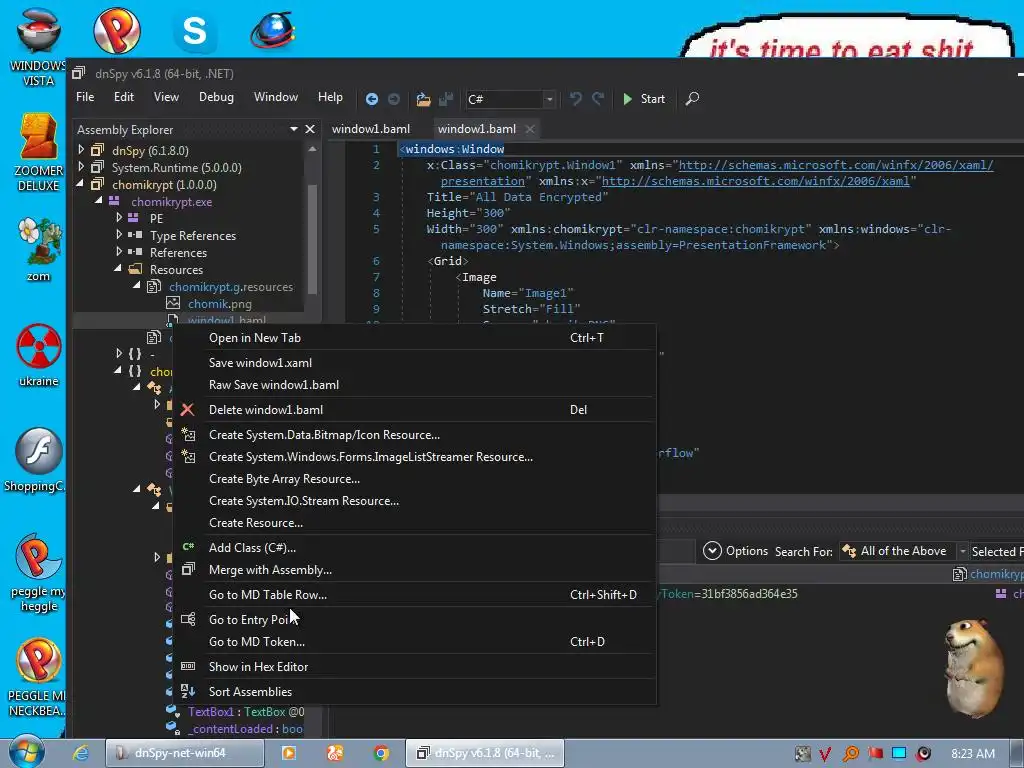This screenshot has height=768, width=1024.
Task: Collapse the Resources folder node
Action: tap(118, 268)
